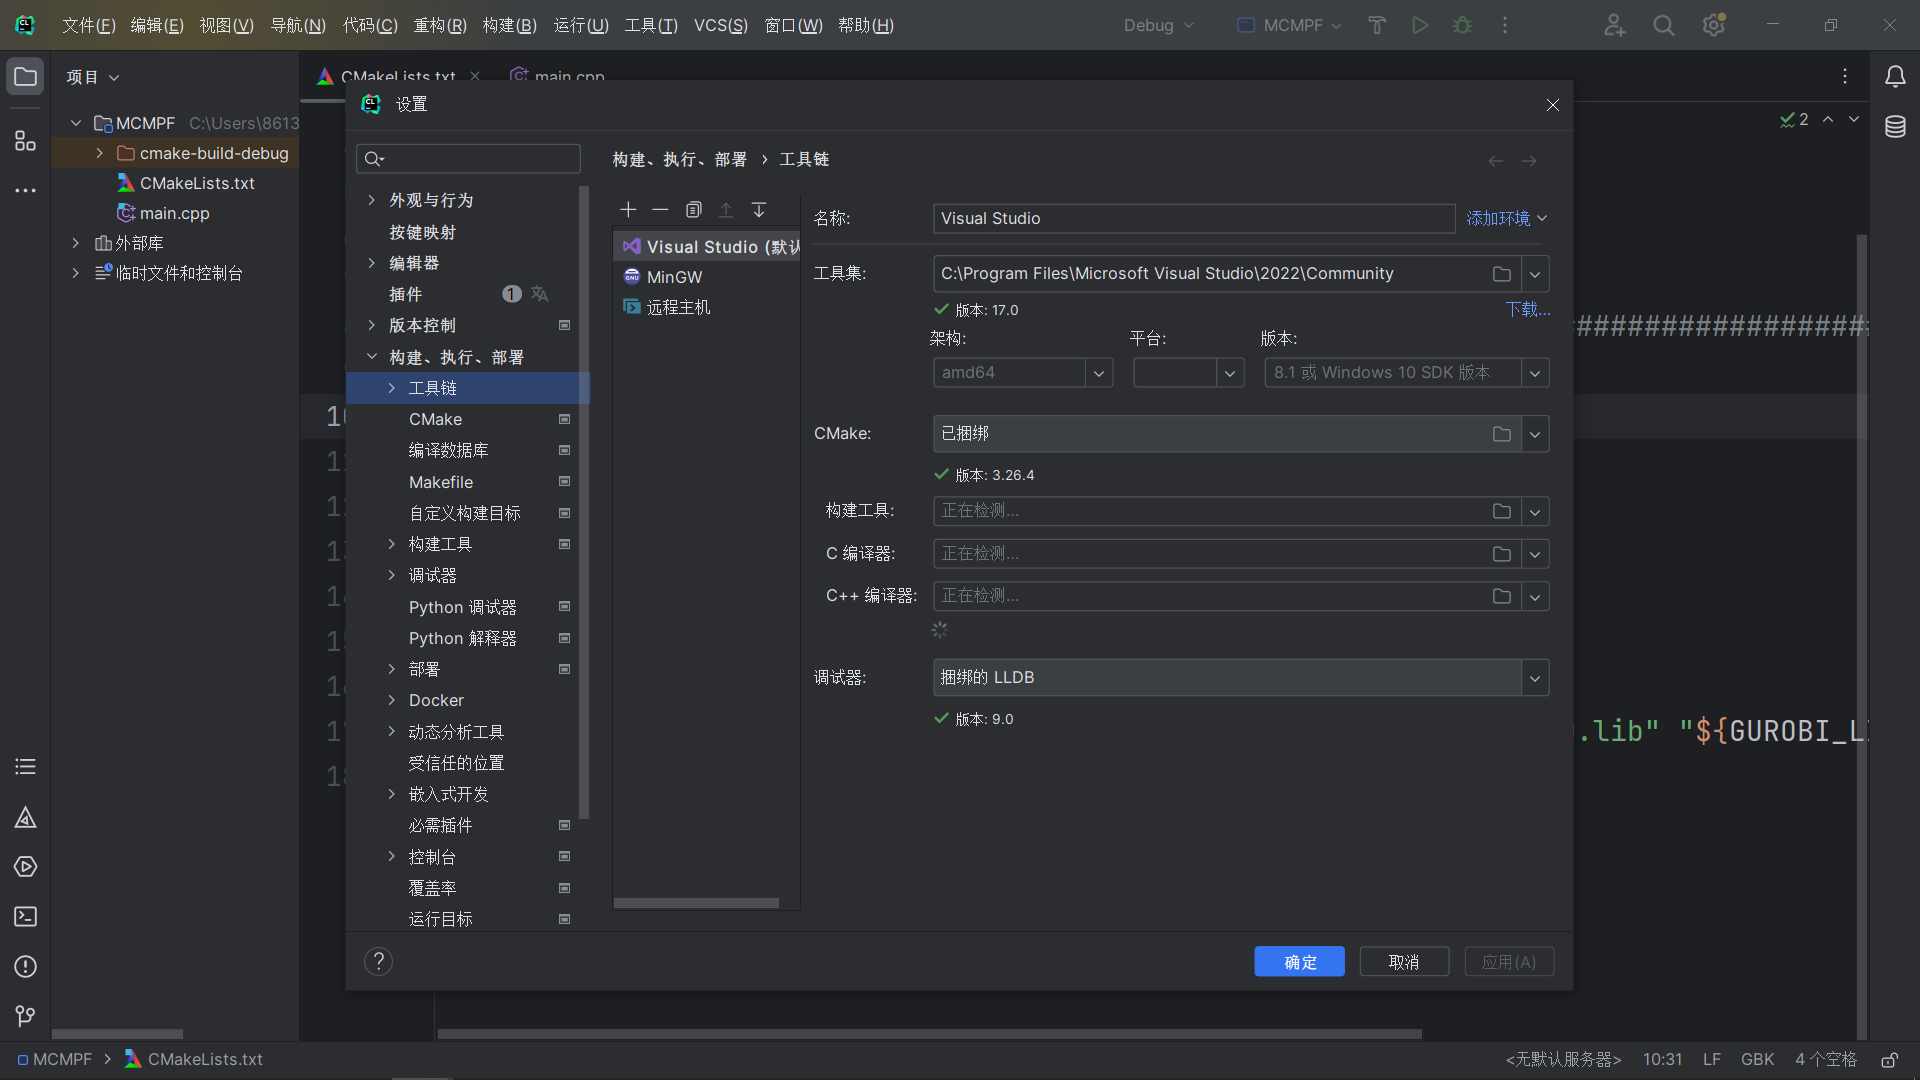1920x1080 pixels.
Task: Copy the selected toolchain
Action: pos(693,210)
